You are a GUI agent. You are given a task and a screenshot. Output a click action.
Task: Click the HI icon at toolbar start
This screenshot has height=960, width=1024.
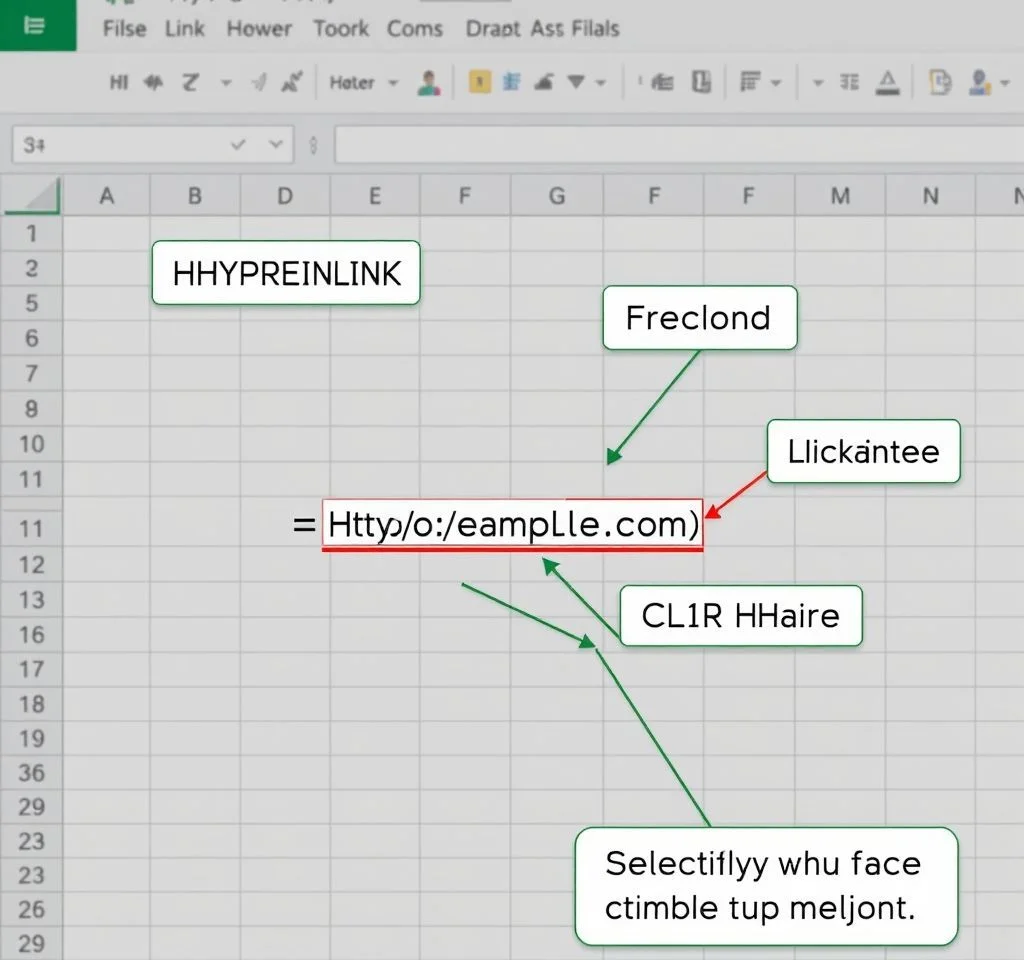[118, 83]
